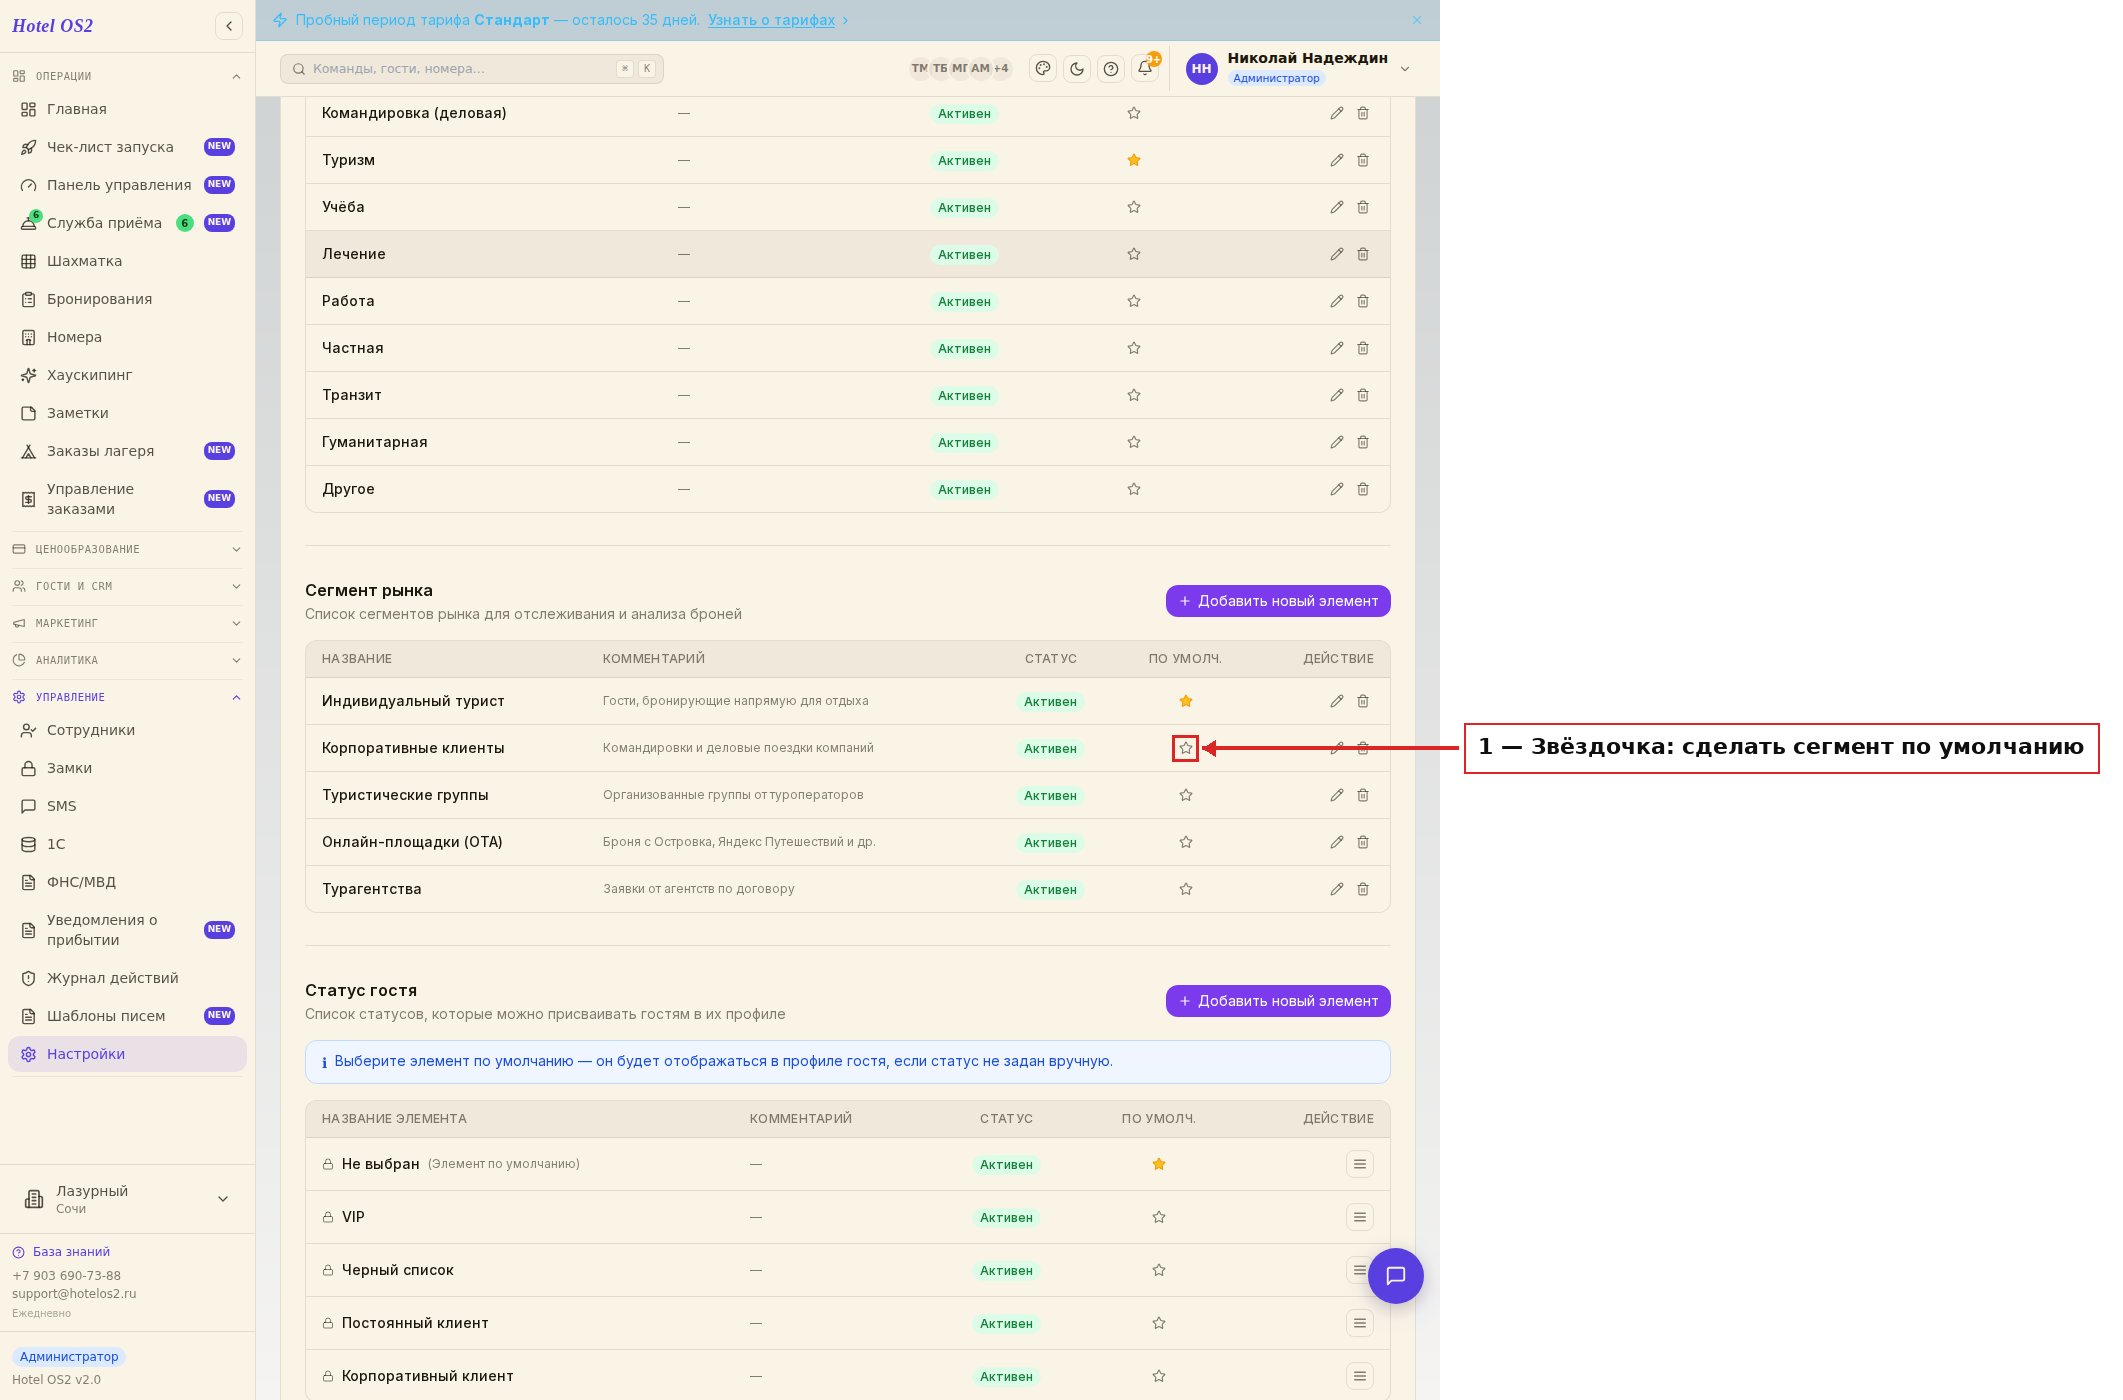
Task: Show the additional +4 staff avatars
Action: pos(1001,68)
